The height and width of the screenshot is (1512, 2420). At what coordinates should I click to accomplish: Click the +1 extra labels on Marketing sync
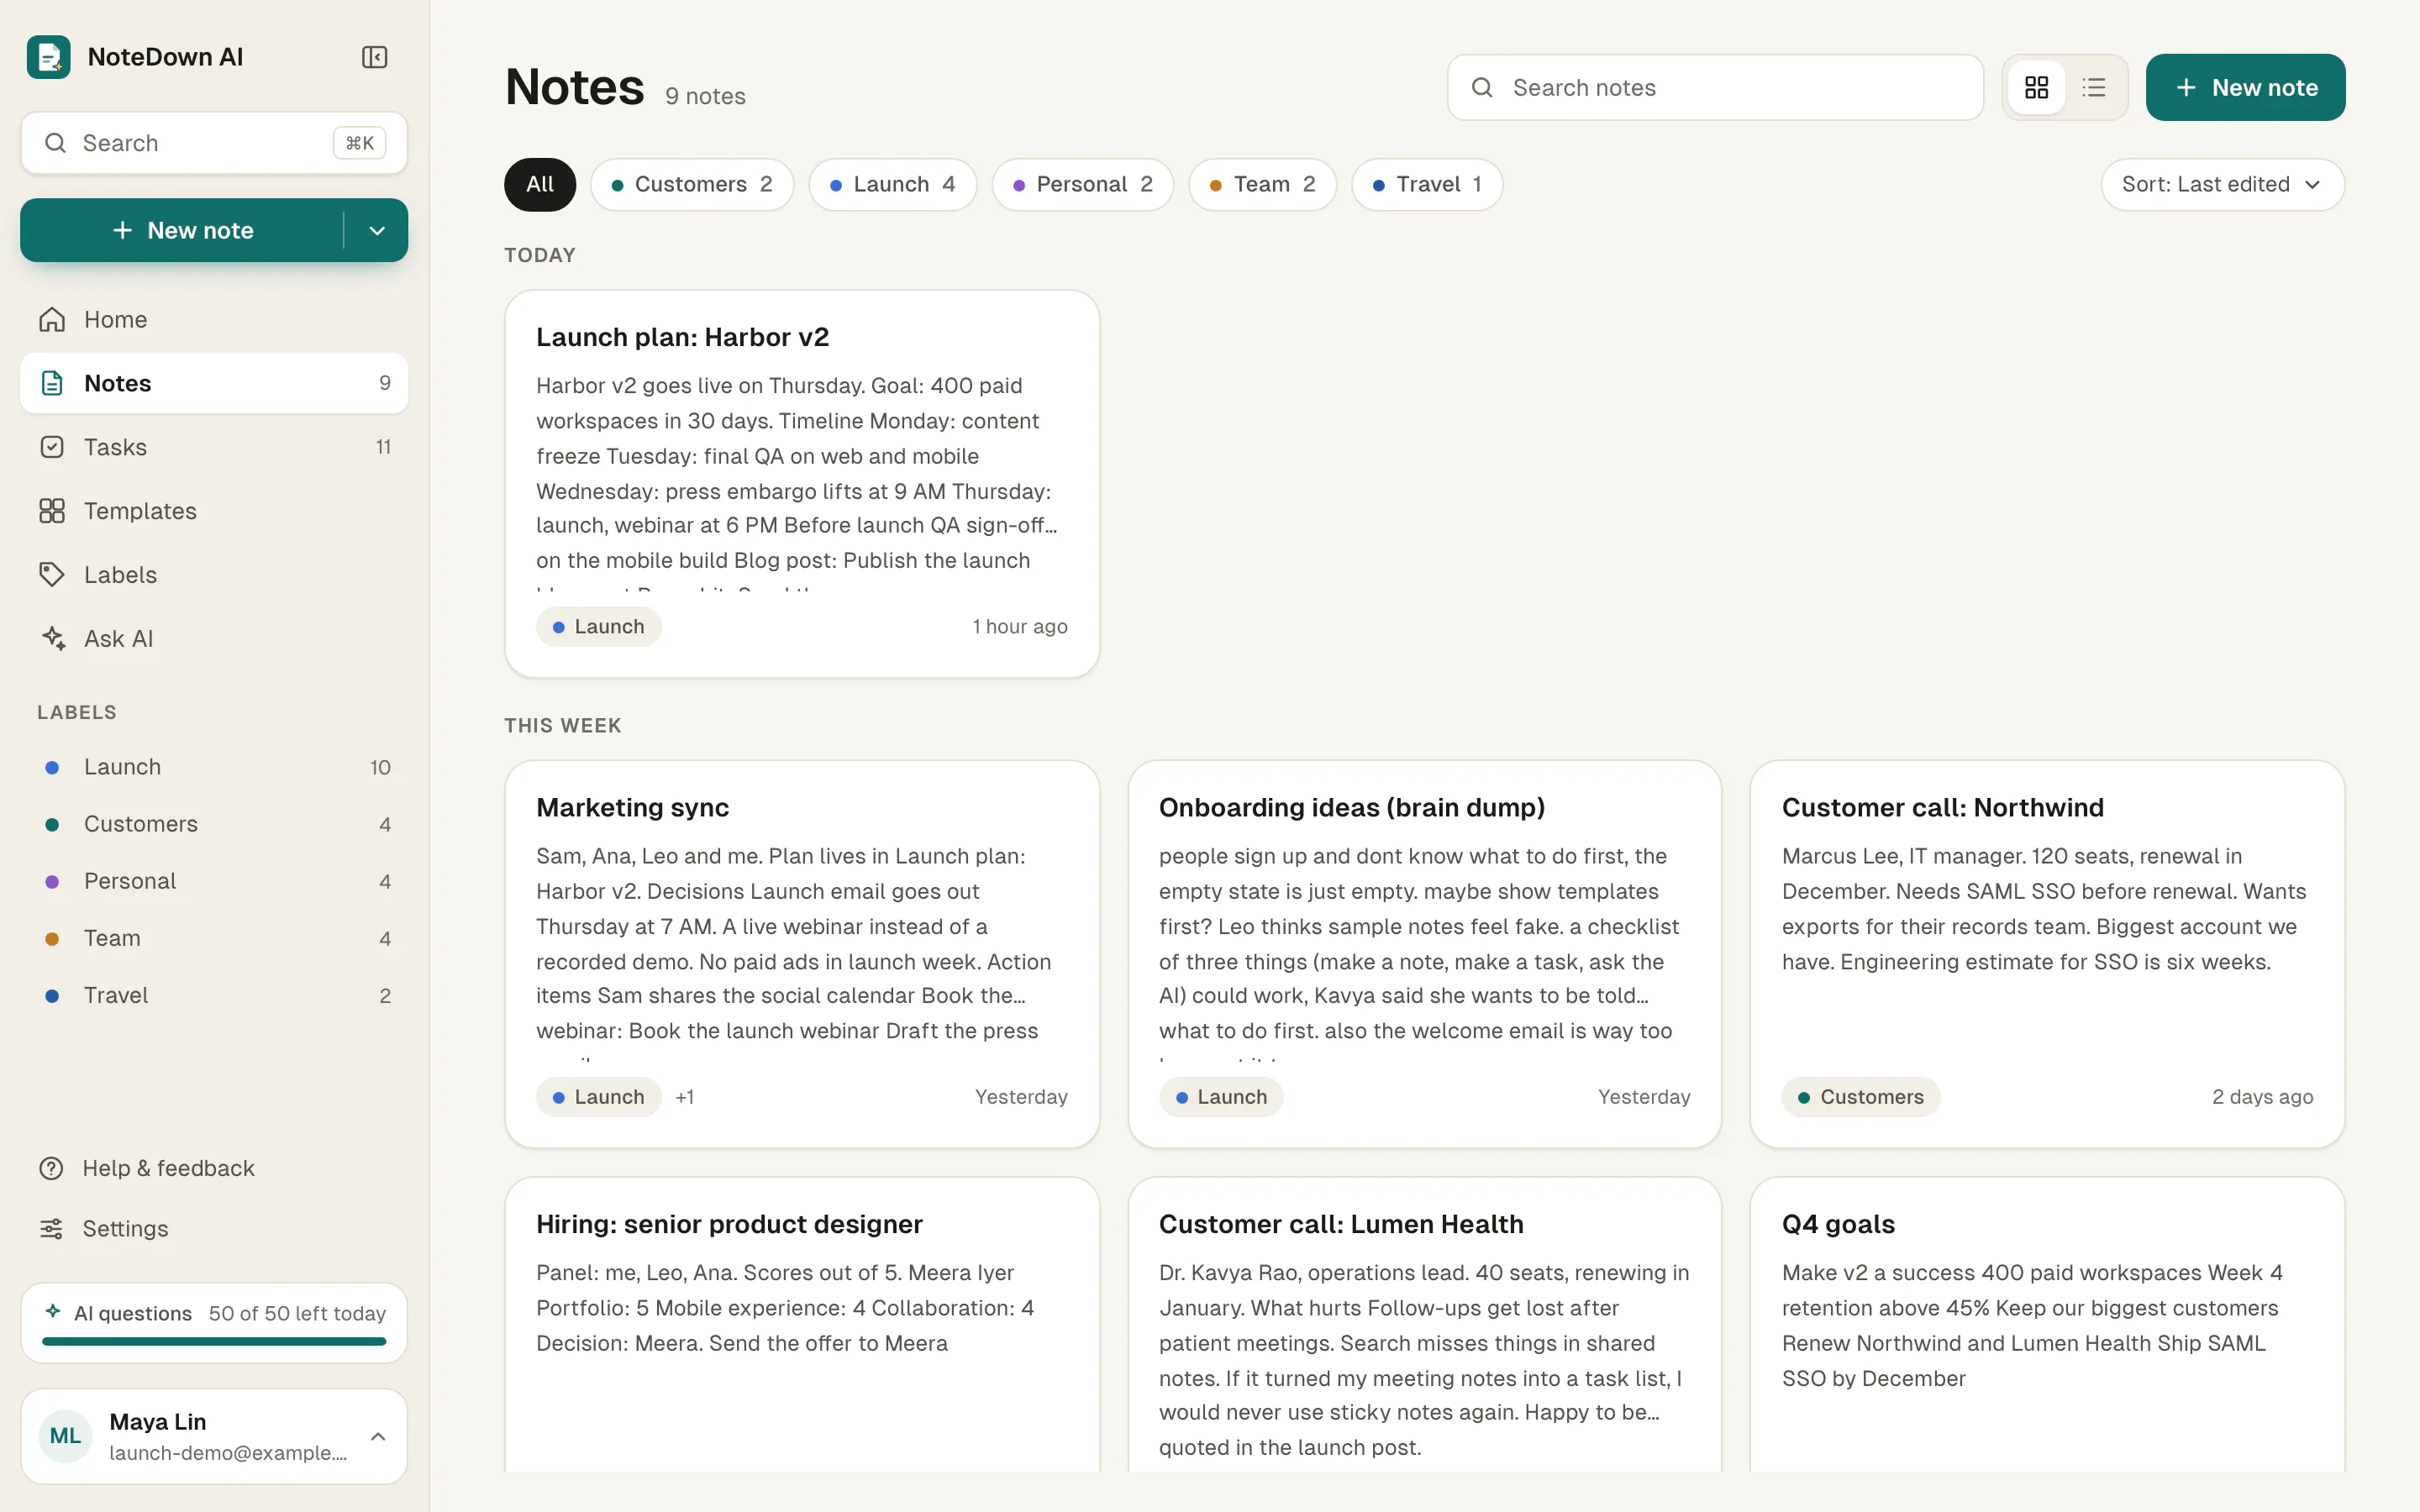coord(684,1097)
